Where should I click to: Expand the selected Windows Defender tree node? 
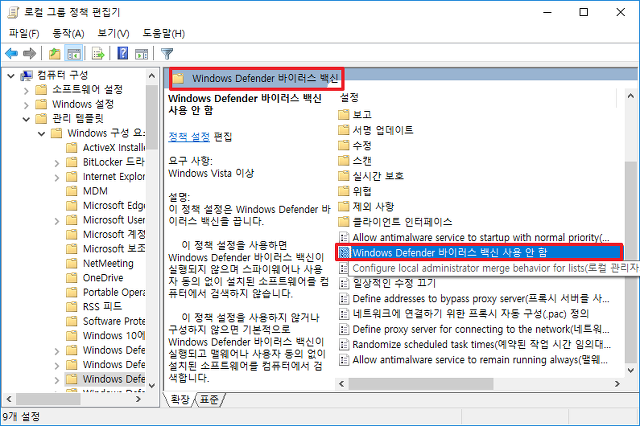pyautogui.click(x=57, y=380)
